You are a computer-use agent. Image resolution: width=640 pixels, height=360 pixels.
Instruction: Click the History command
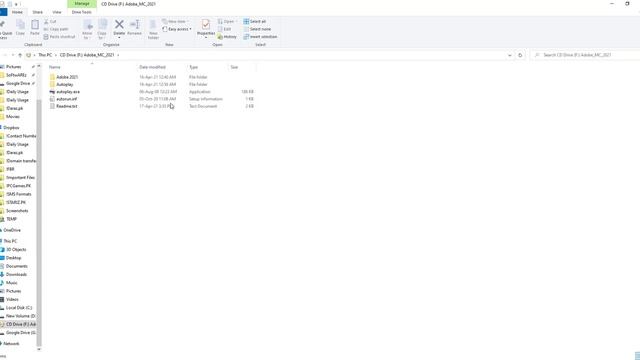[227, 37]
